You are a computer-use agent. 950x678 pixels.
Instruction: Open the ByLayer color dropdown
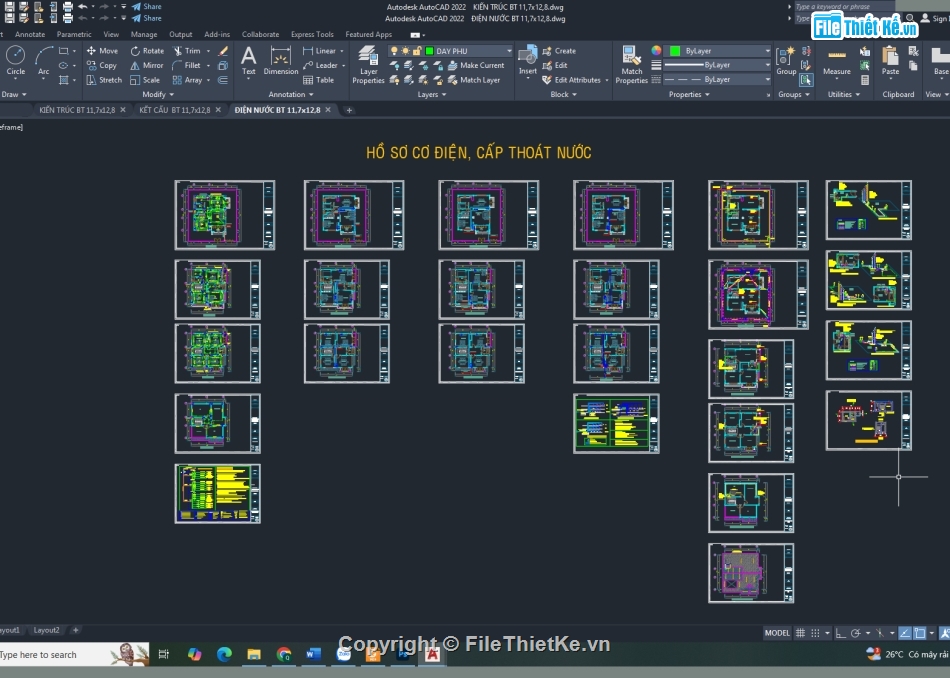coord(767,51)
